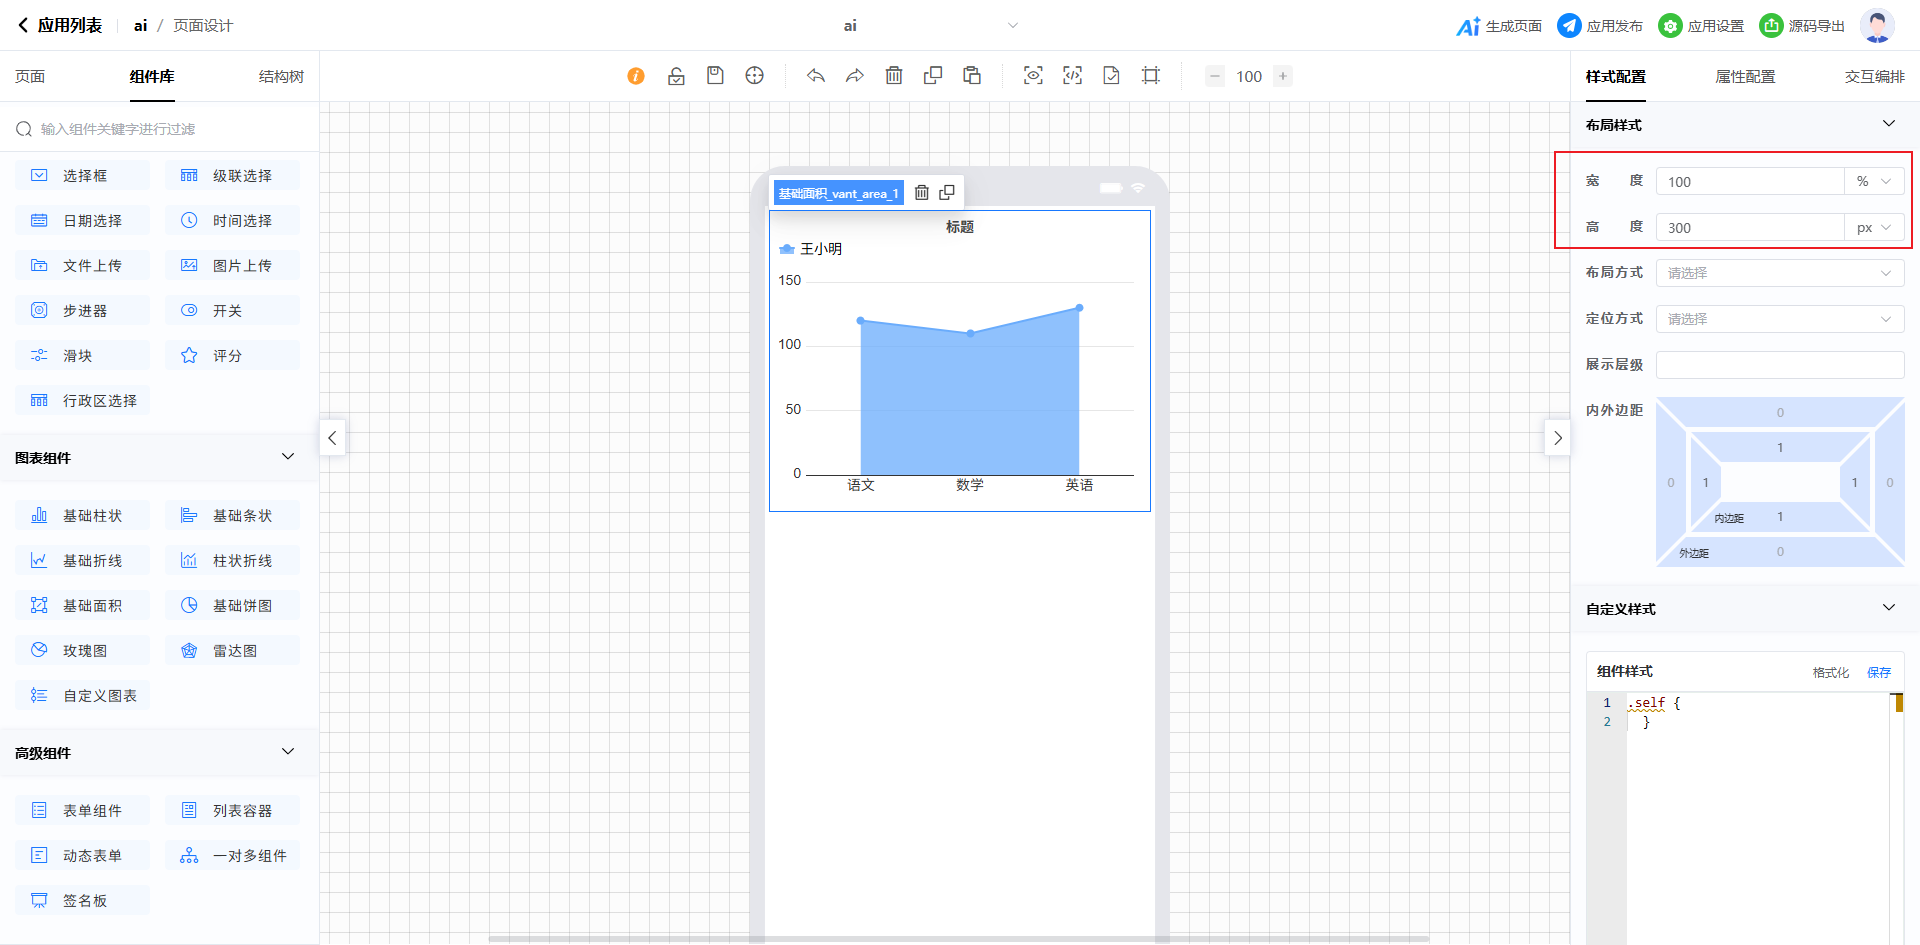The width and height of the screenshot is (1920, 945).
Task: Collapse the left panel with arrow handle
Action: point(333,438)
